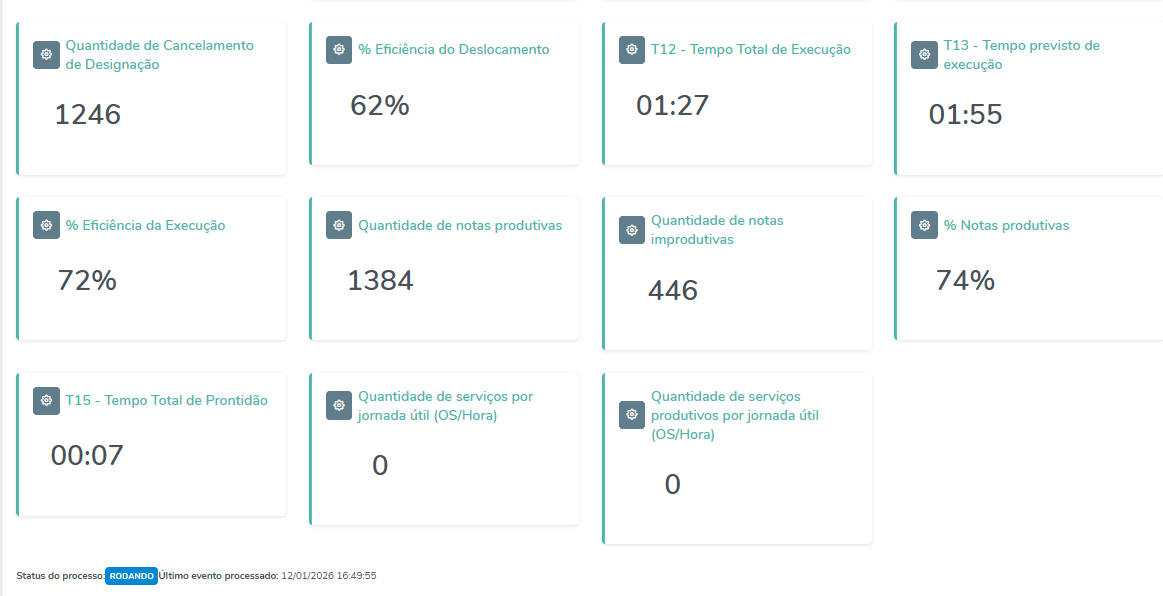Image resolution: width=1163 pixels, height=596 pixels.
Task: Open the T12 - Tempo Total de Execução title
Action: (x=750, y=49)
